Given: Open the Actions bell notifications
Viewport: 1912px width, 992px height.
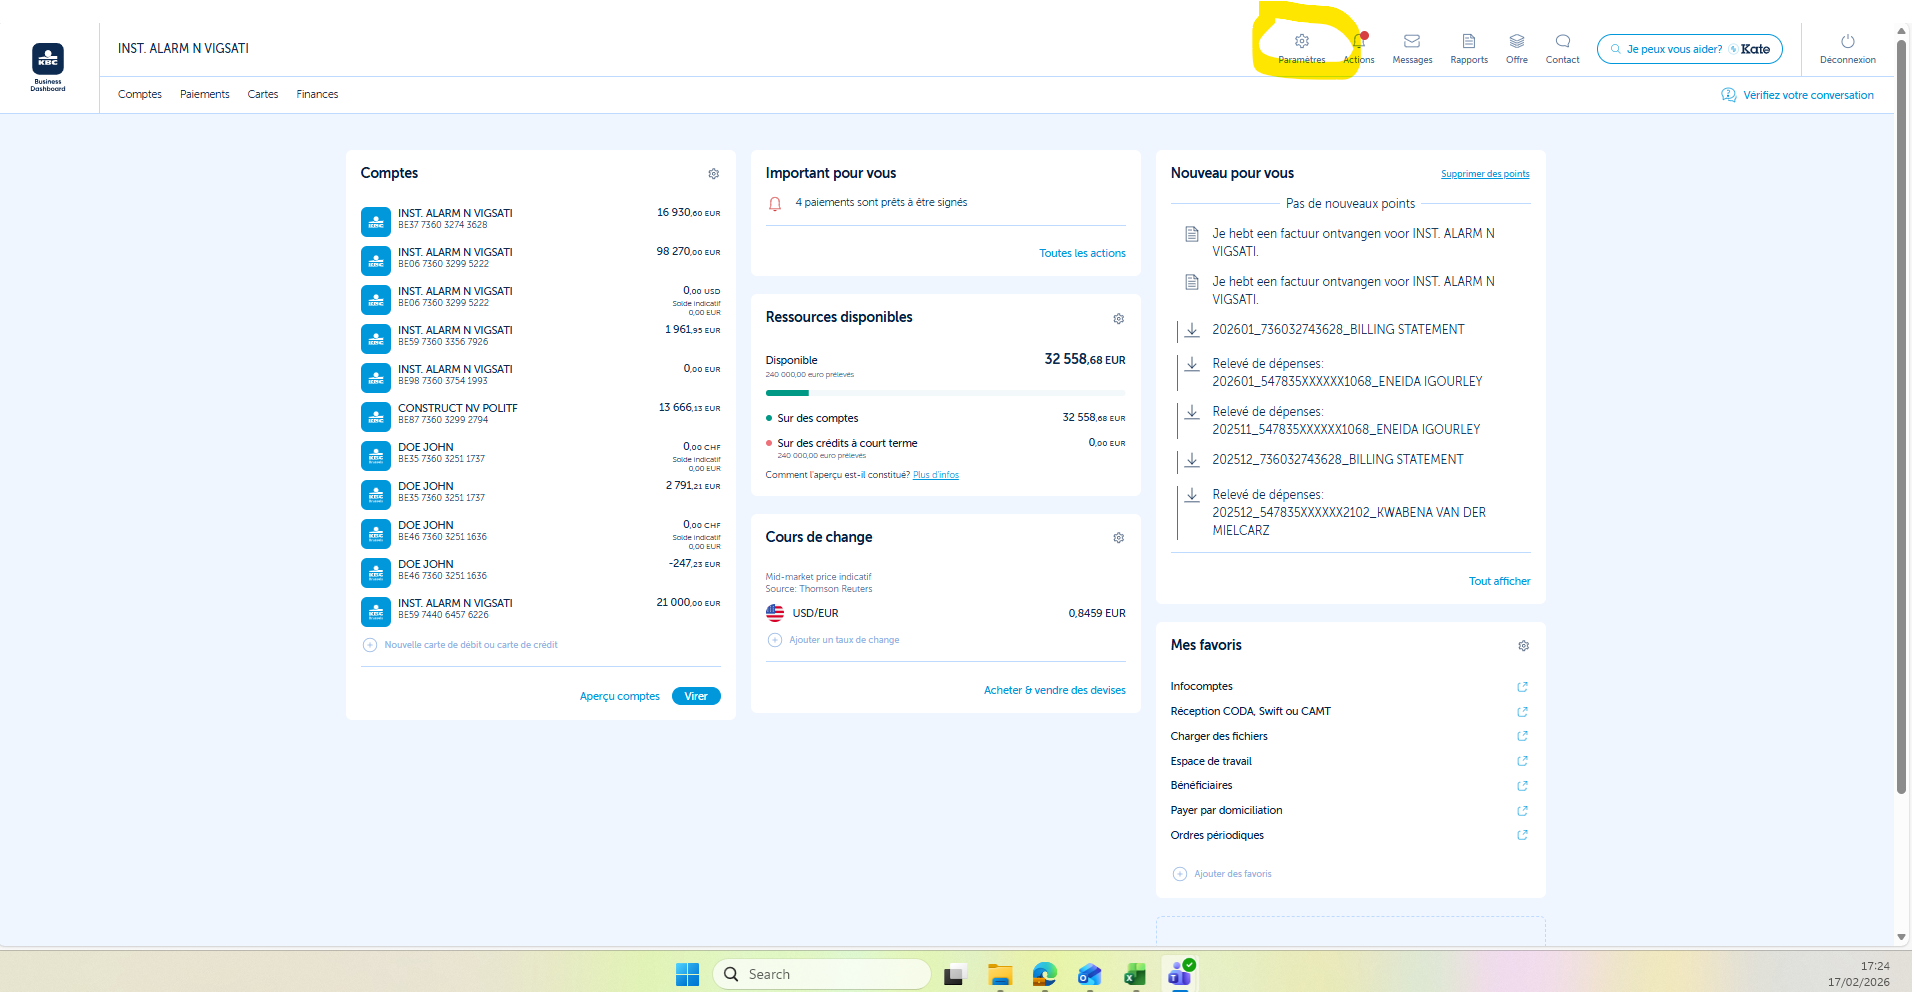Looking at the screenshot, I should [1358, 42].
